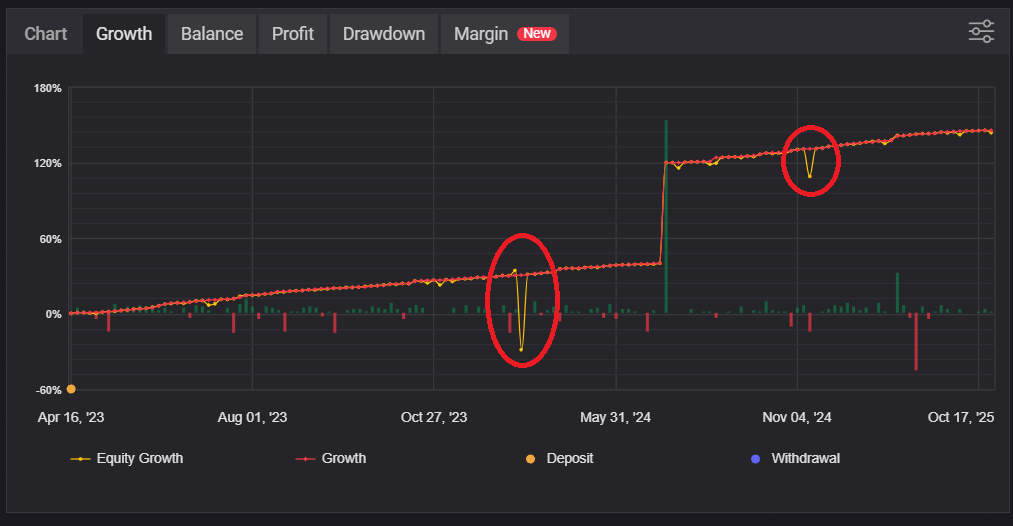Click the 180% y-axis label

click(x=48, y=88)
